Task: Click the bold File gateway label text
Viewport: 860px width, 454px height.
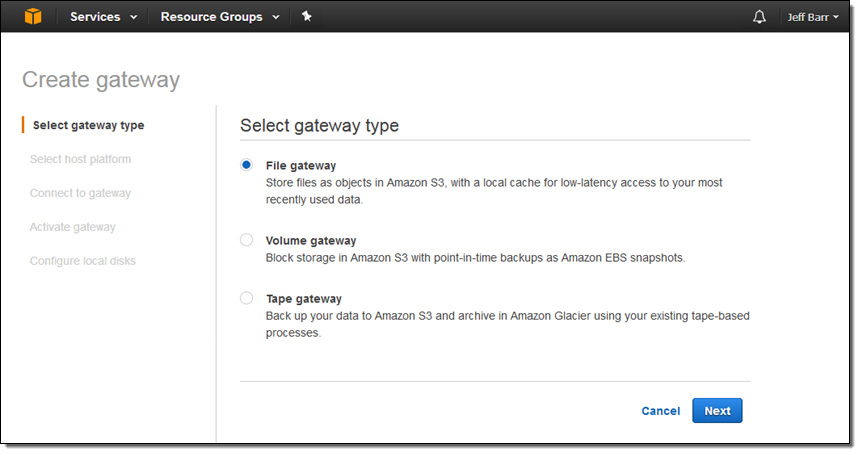Action: coord(300,166)
